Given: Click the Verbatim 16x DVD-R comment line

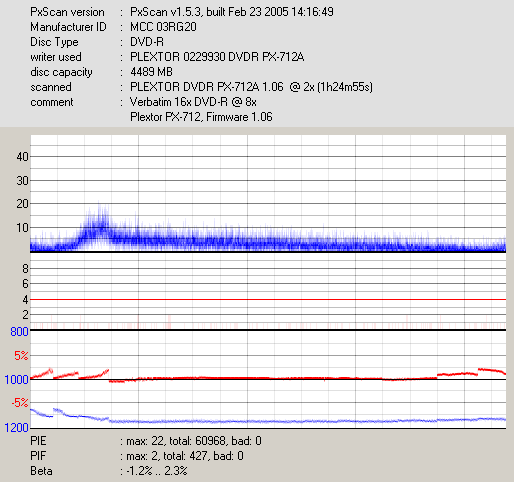Looking at the screenshot, I should (193, 102).
